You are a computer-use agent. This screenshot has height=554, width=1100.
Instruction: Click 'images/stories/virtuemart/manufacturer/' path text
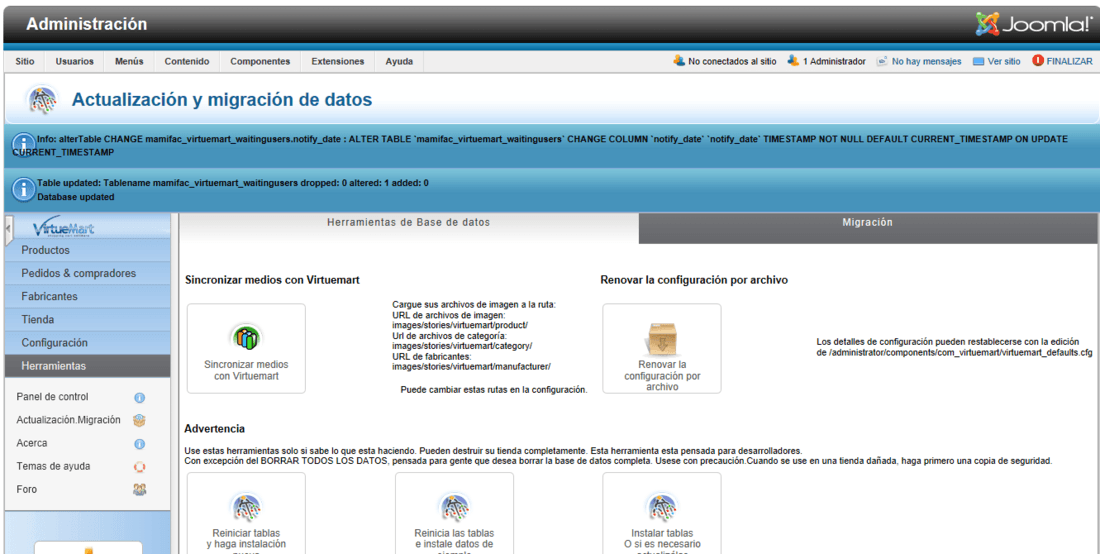471,367
